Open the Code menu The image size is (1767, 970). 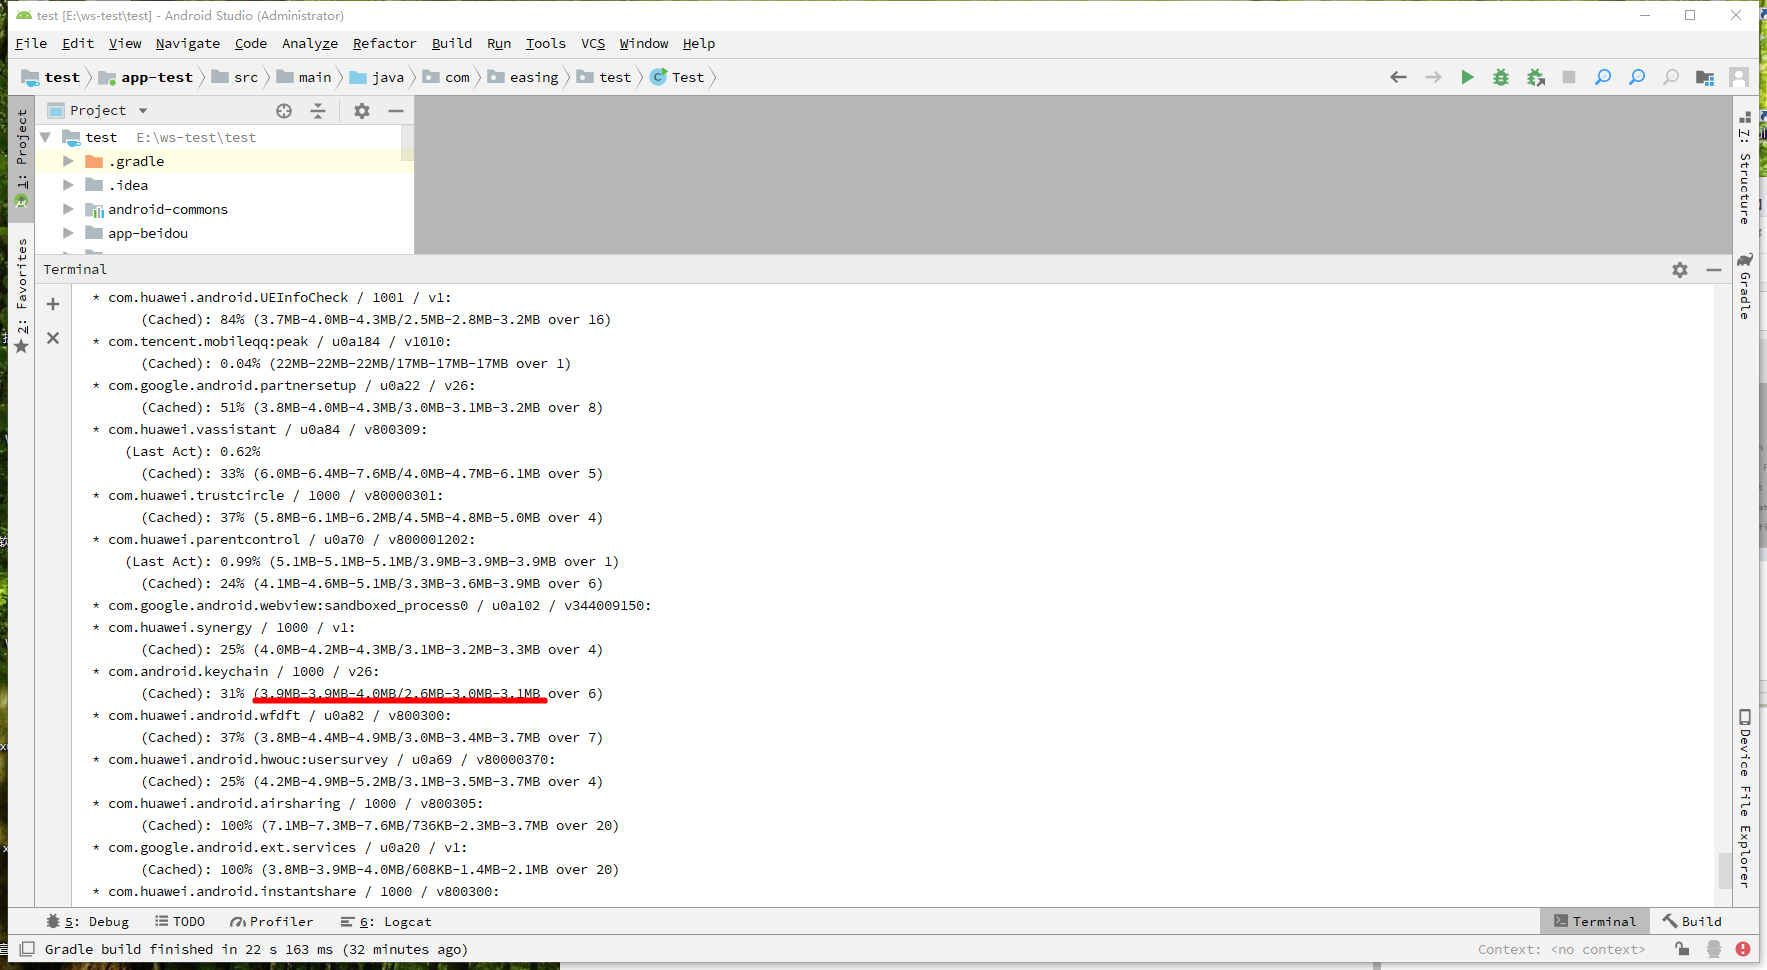pos(251,44)
